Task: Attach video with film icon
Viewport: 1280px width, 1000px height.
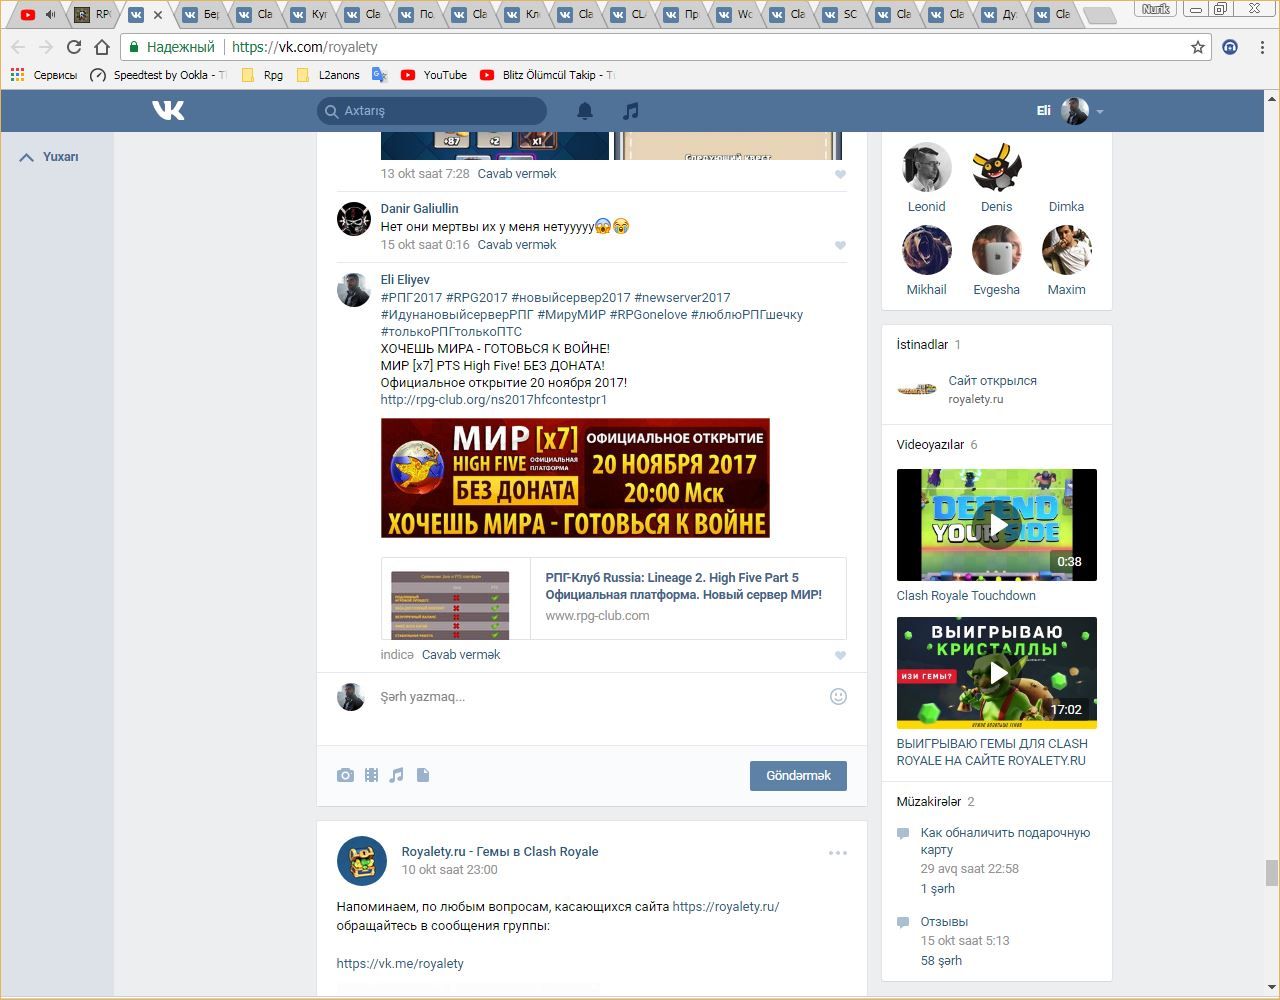Action: tap(371, 775)
